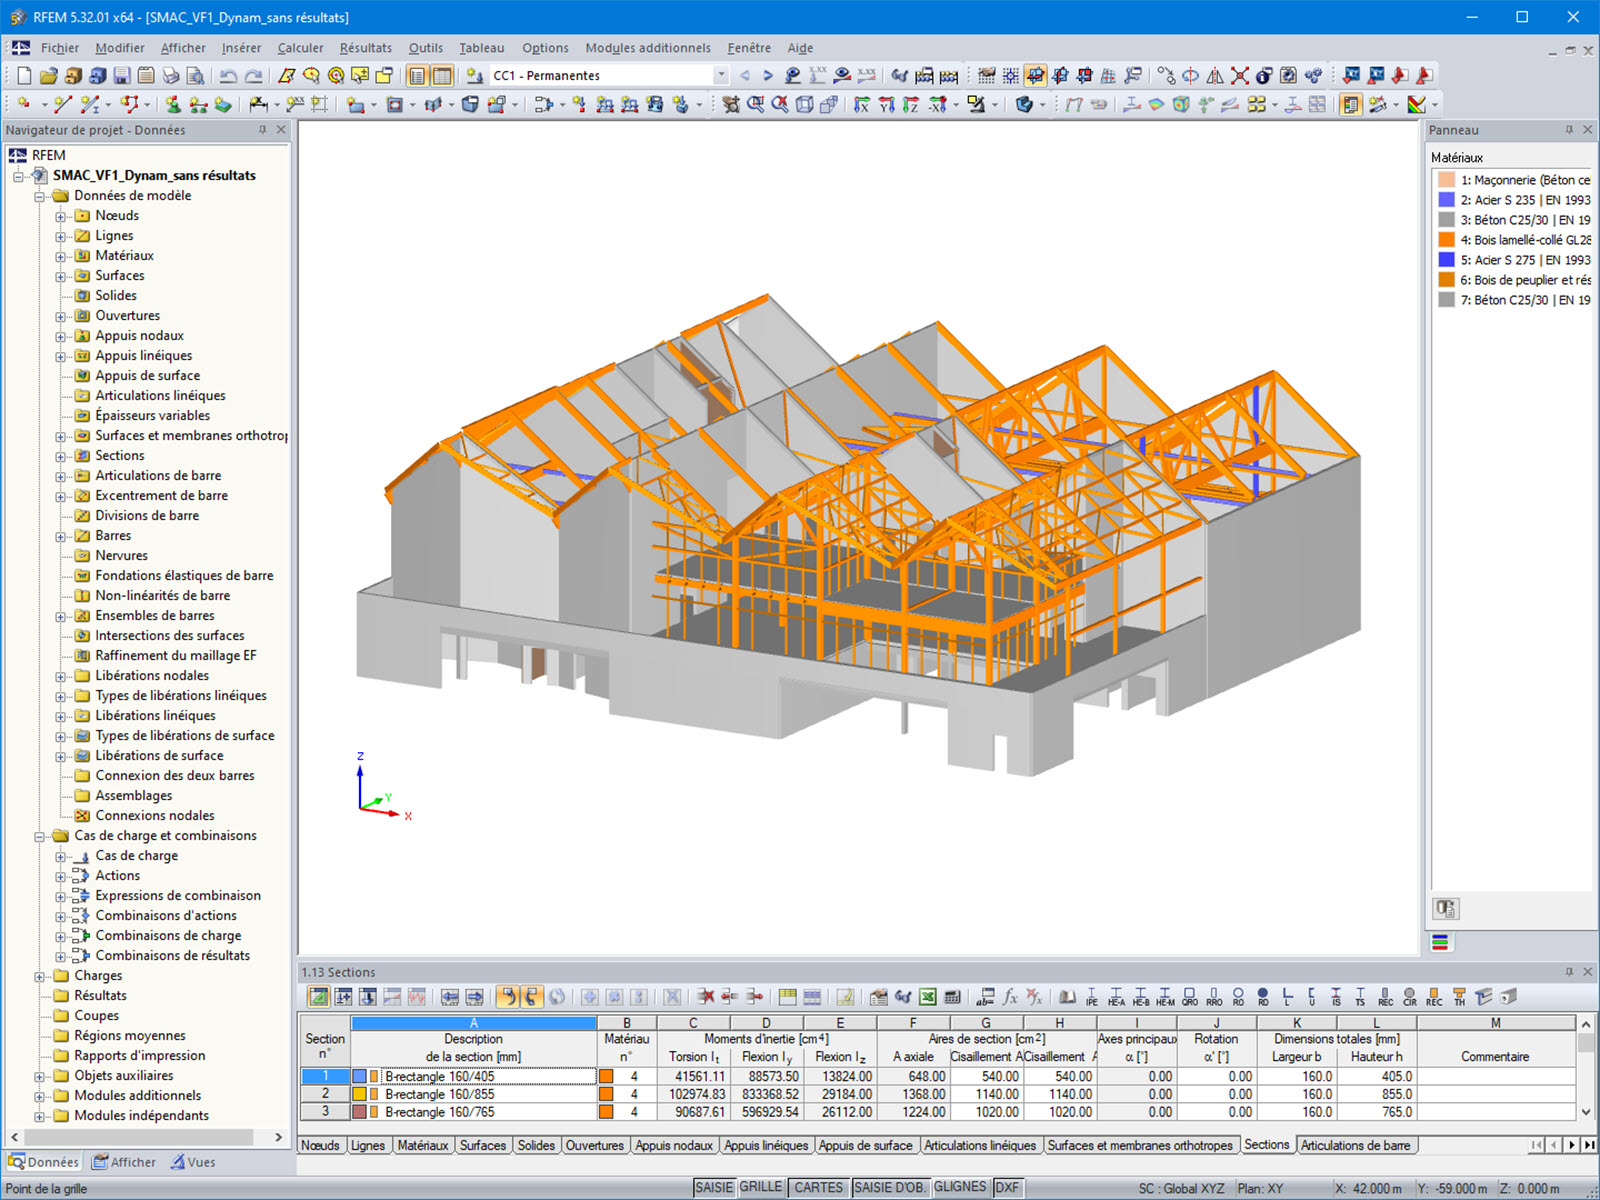
Task: Open a file using the folder icon
Action: click(49, 76)
